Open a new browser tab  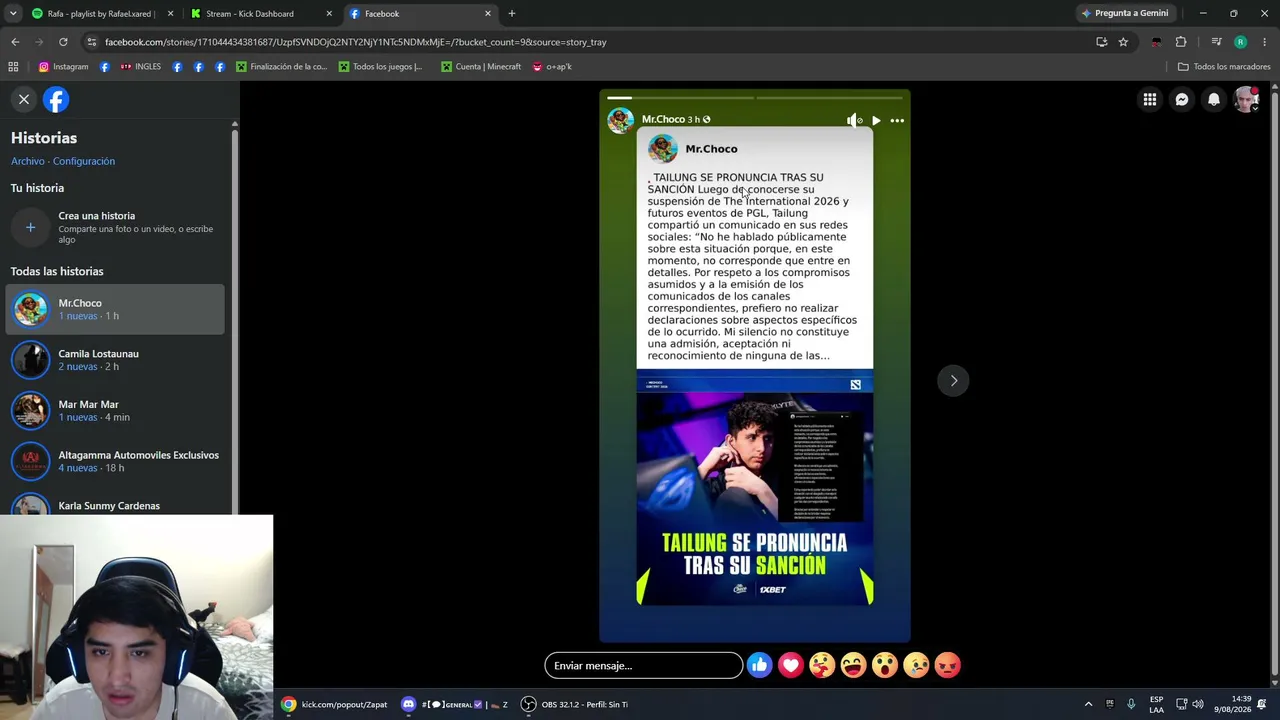[x=512, y=13]
